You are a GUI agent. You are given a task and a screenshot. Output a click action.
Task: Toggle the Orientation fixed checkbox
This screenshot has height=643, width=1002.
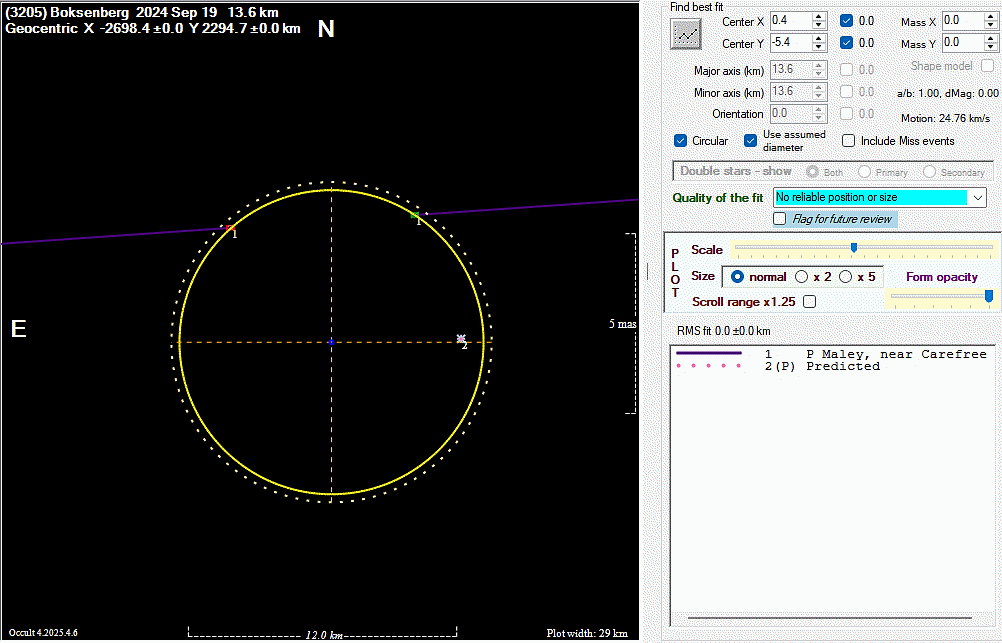tap(847, 114)
